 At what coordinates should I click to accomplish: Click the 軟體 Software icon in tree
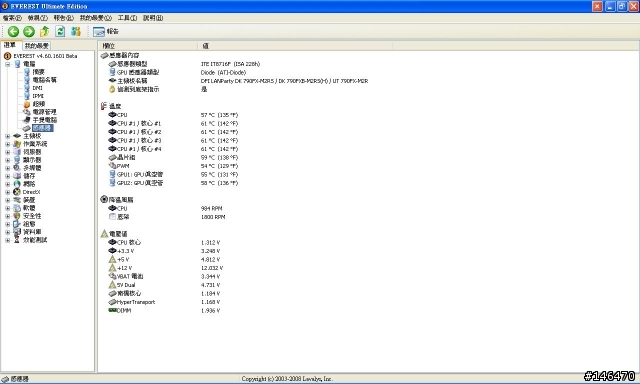[x=17, y=208]
